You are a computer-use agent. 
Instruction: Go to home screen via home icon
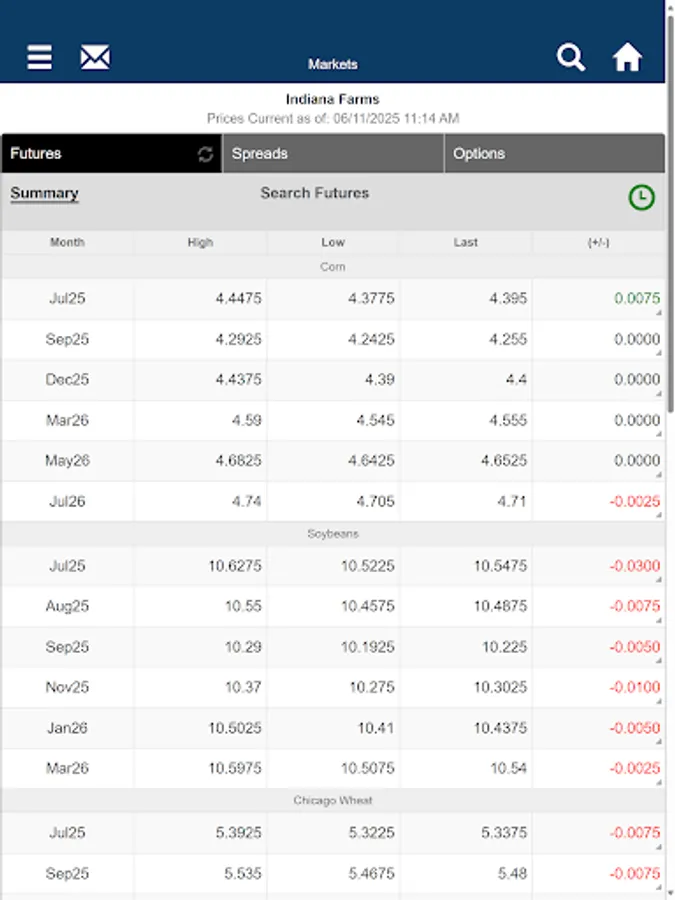tap(628, 57)
